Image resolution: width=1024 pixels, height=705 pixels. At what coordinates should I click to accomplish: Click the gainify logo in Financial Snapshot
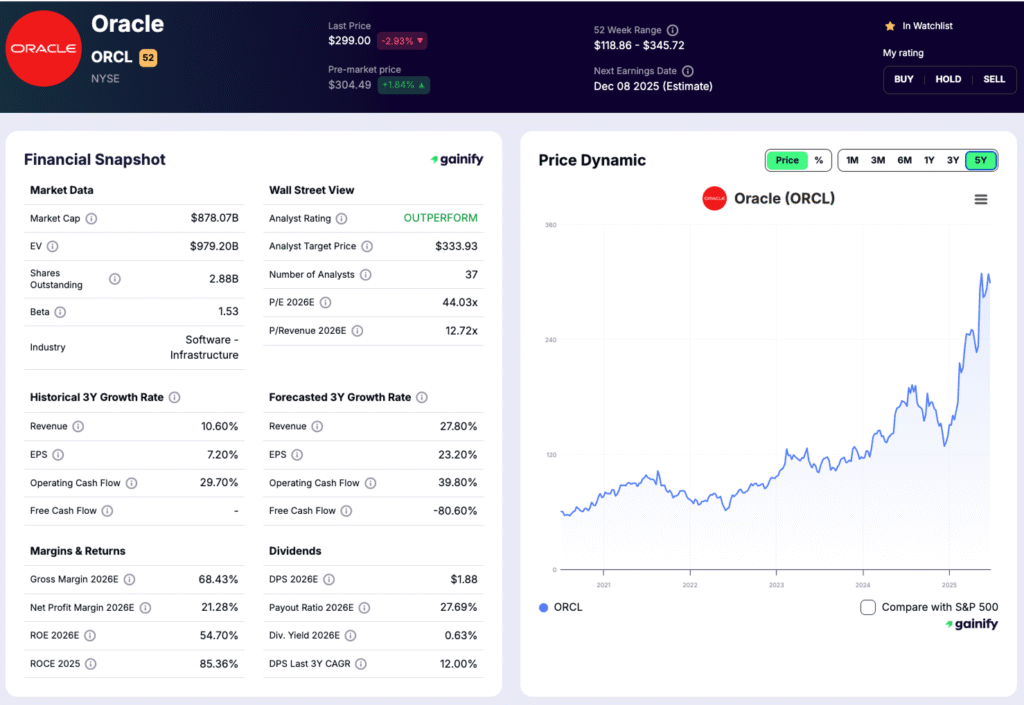pyautogui.click(x=457, y=158)
